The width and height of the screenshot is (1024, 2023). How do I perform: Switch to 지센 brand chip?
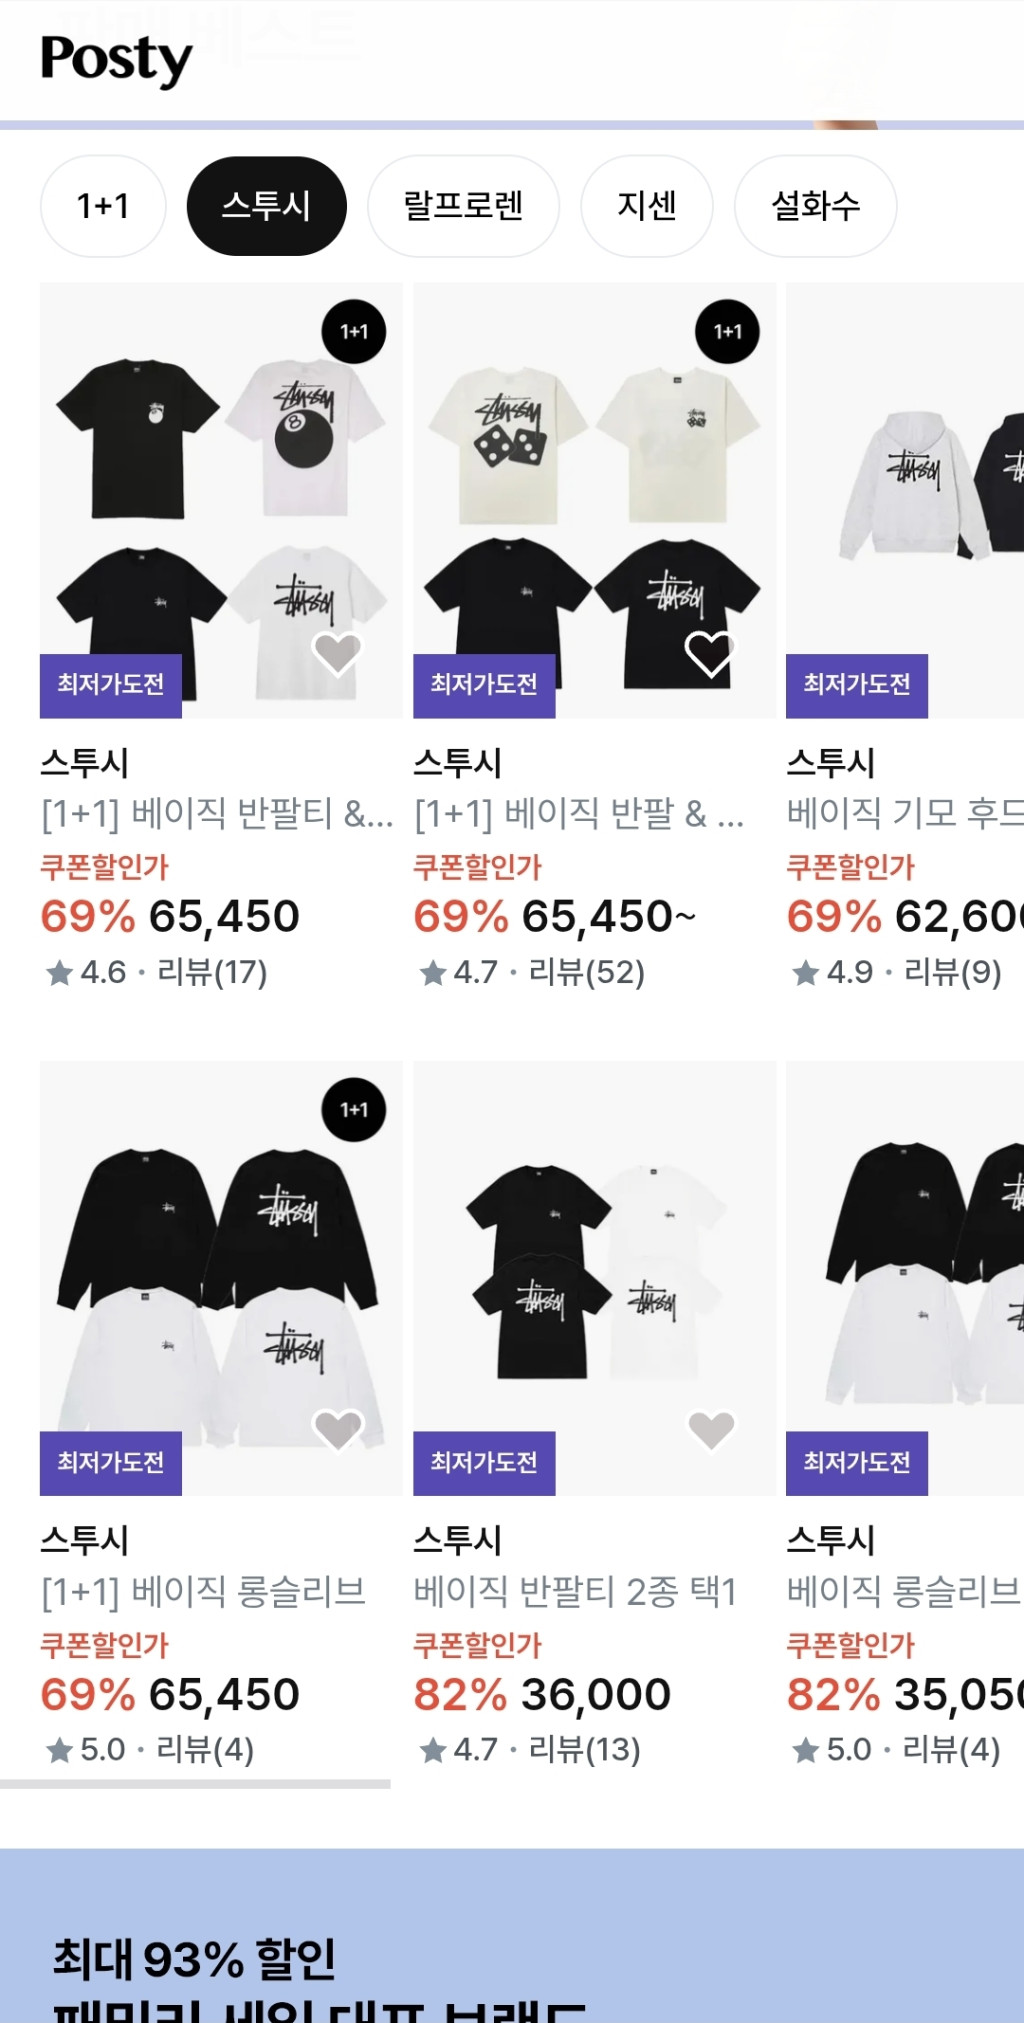point(647,206)
